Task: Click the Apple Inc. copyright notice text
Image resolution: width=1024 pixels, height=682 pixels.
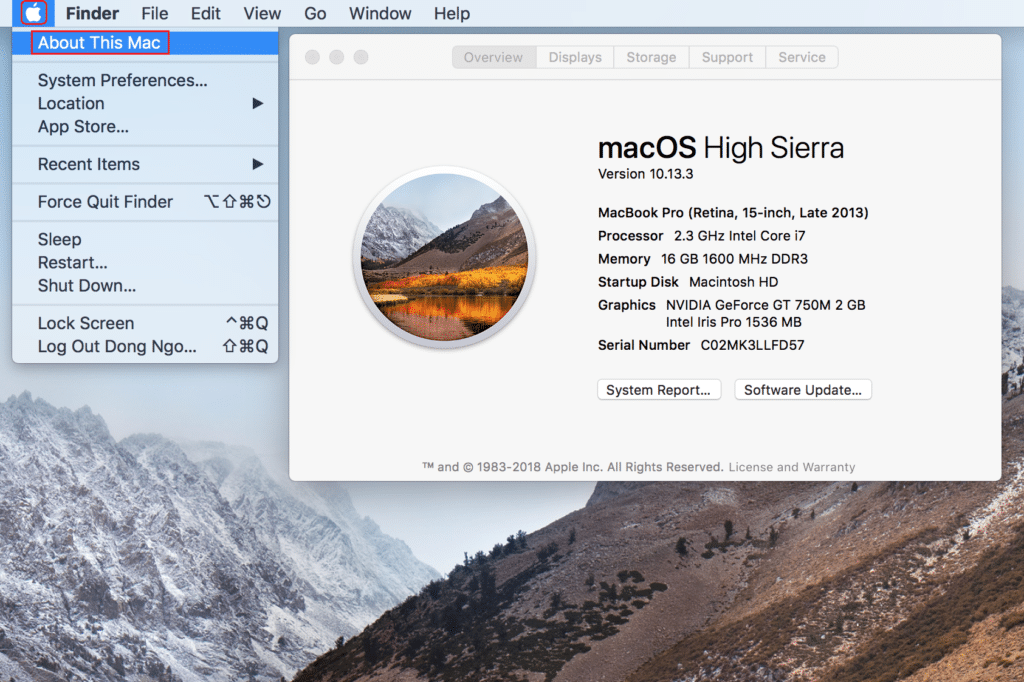Action: (573, 467)
